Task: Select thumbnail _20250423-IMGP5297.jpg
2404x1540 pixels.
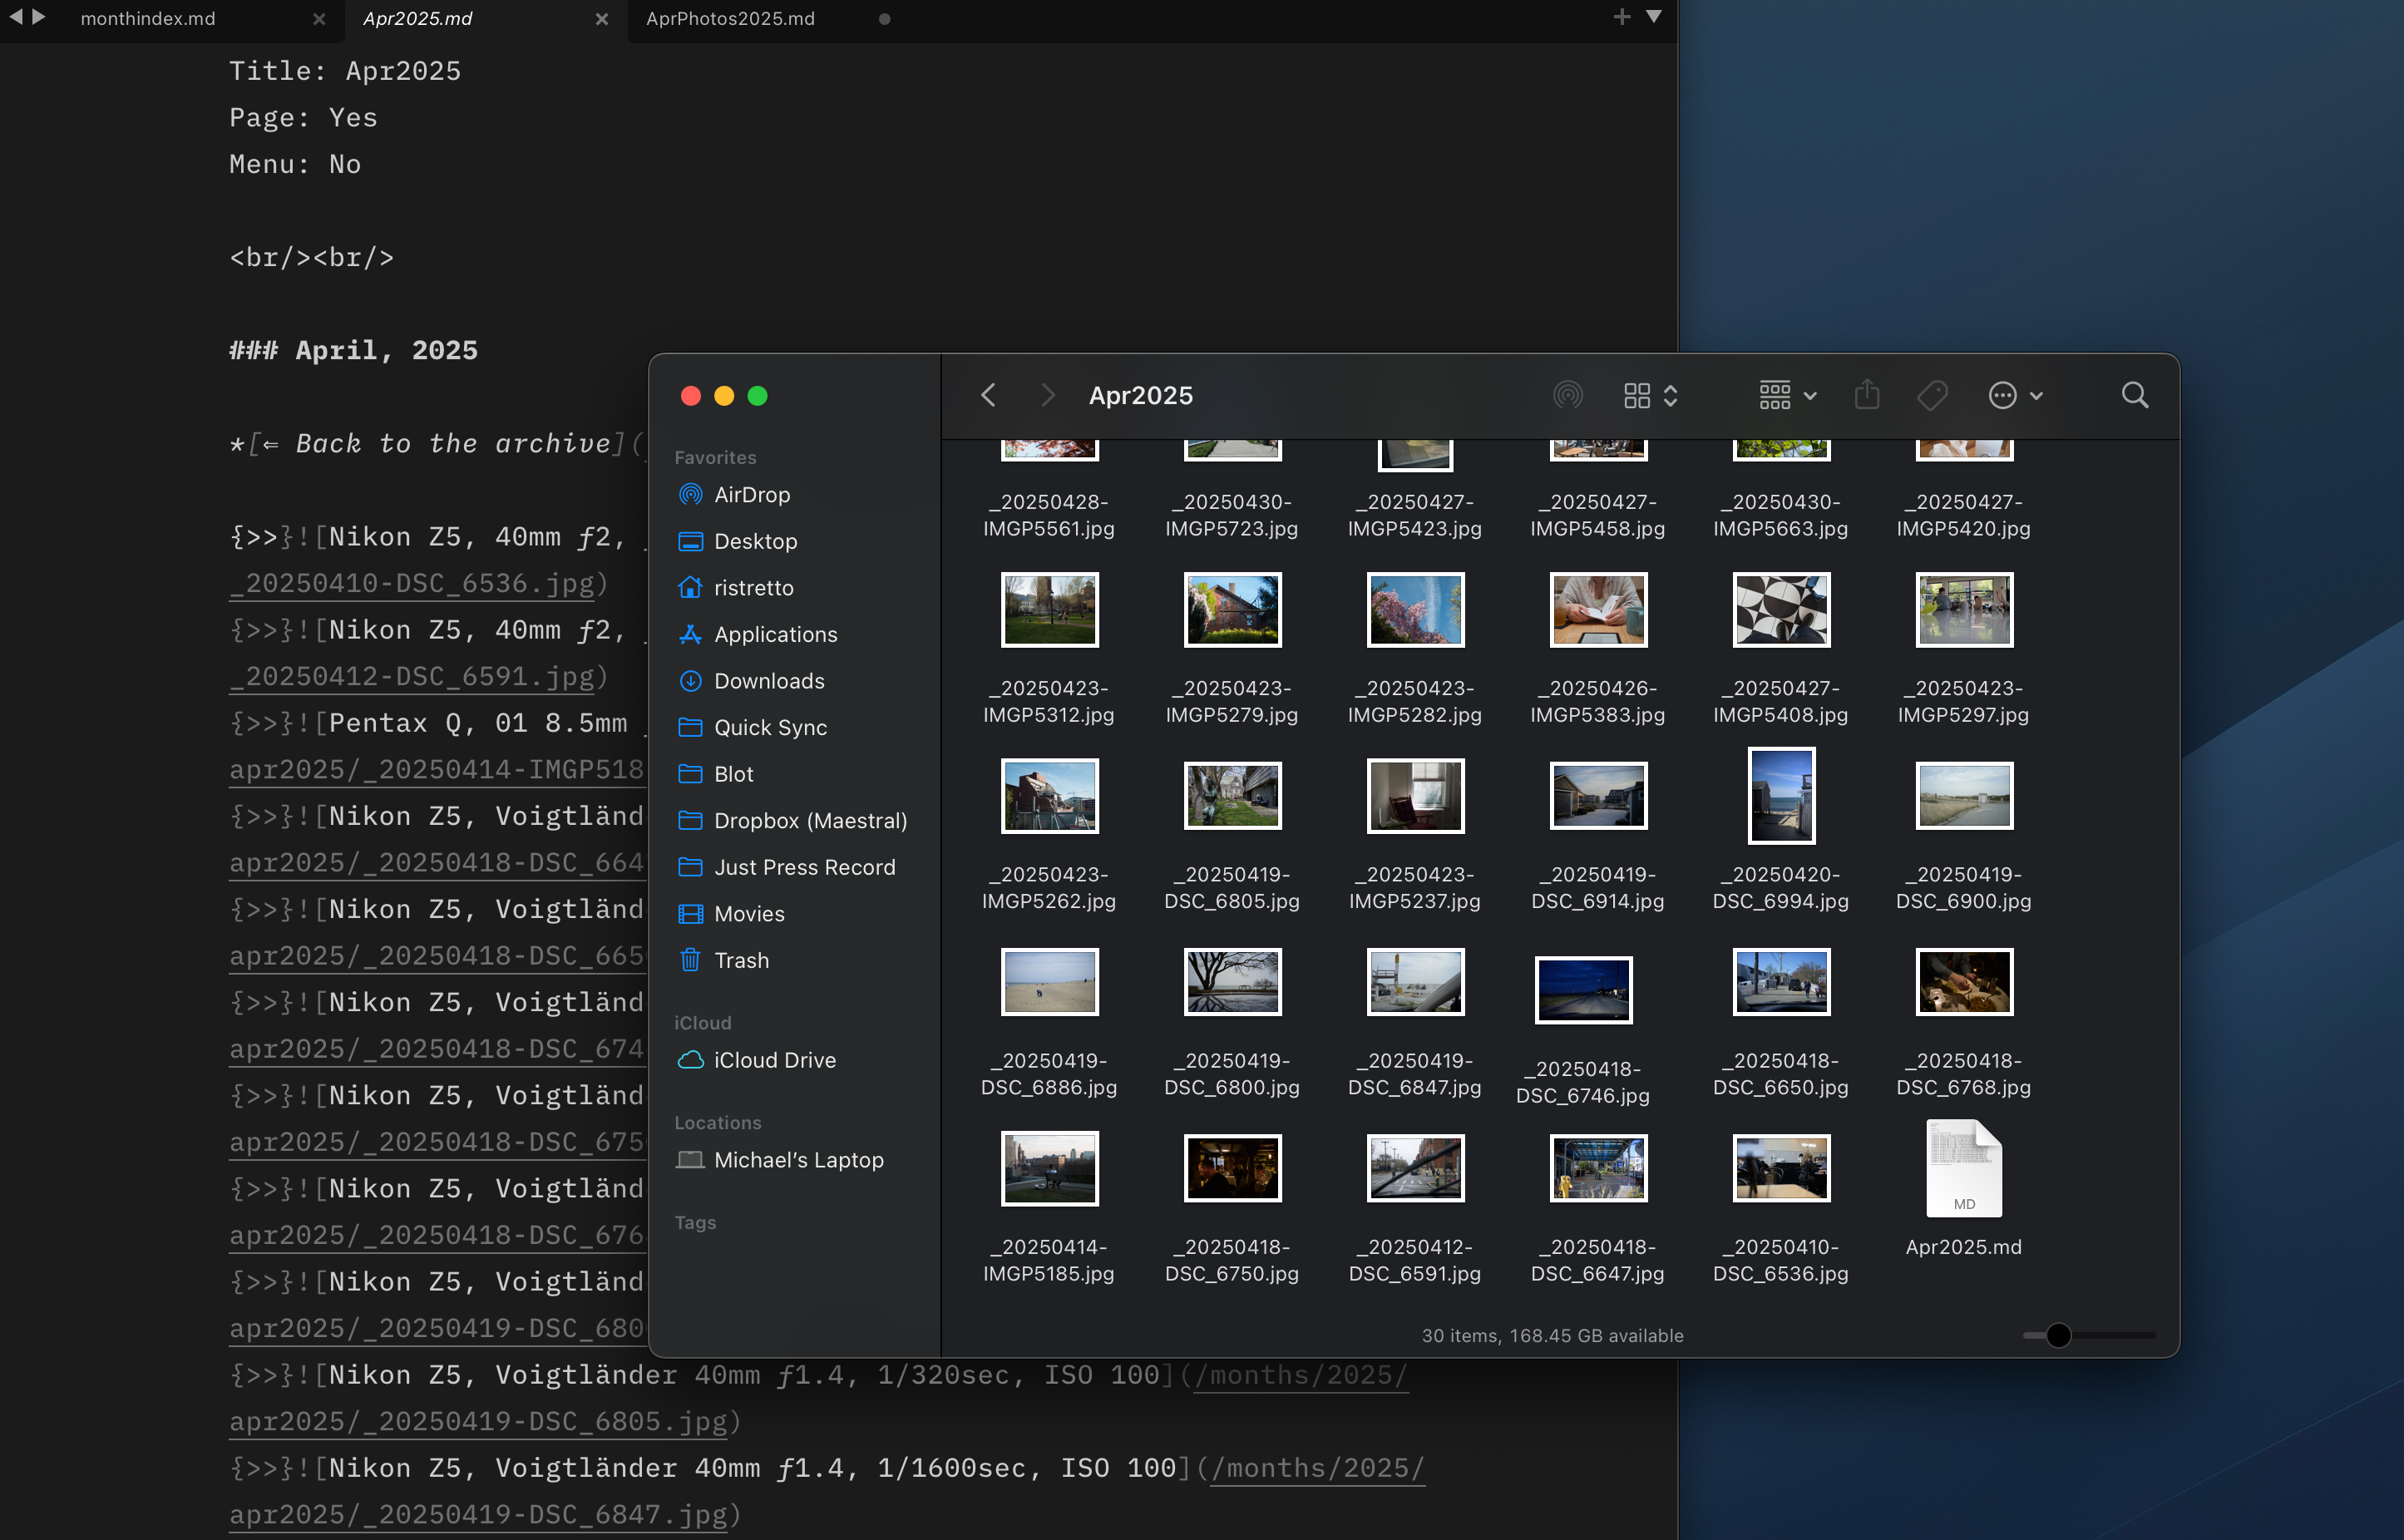Action: [1964, 609]
